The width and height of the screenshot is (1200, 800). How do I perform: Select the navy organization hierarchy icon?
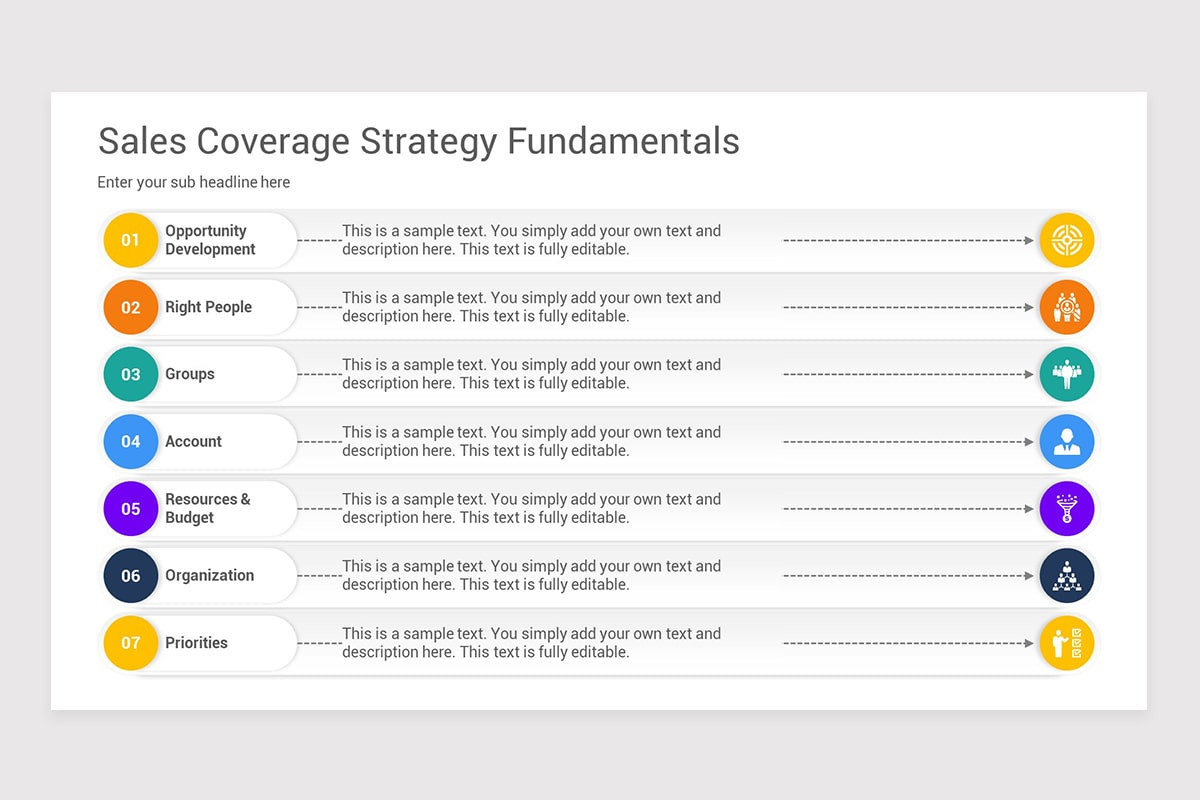point(1067,575)
